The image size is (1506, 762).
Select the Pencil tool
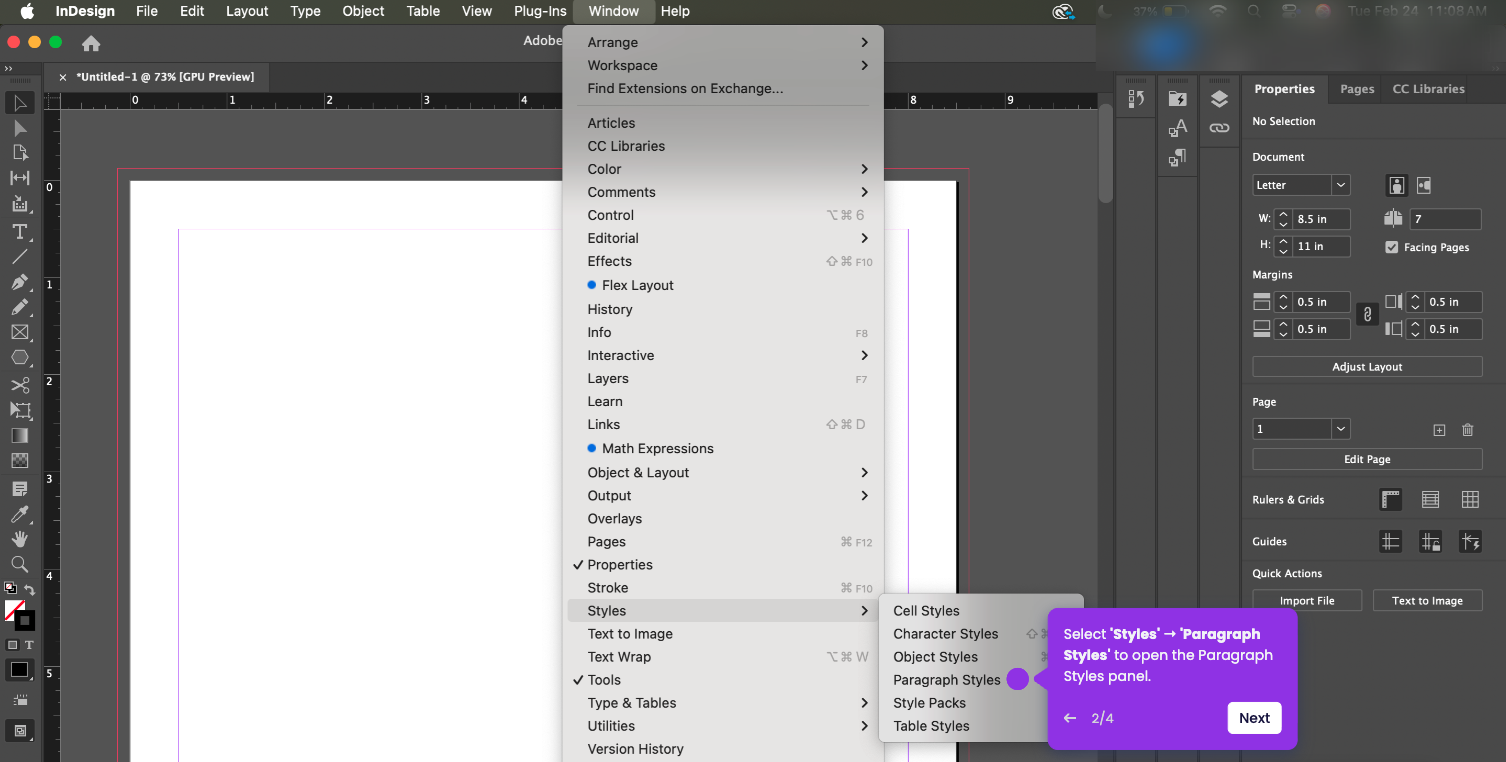(x=20, y=307)
